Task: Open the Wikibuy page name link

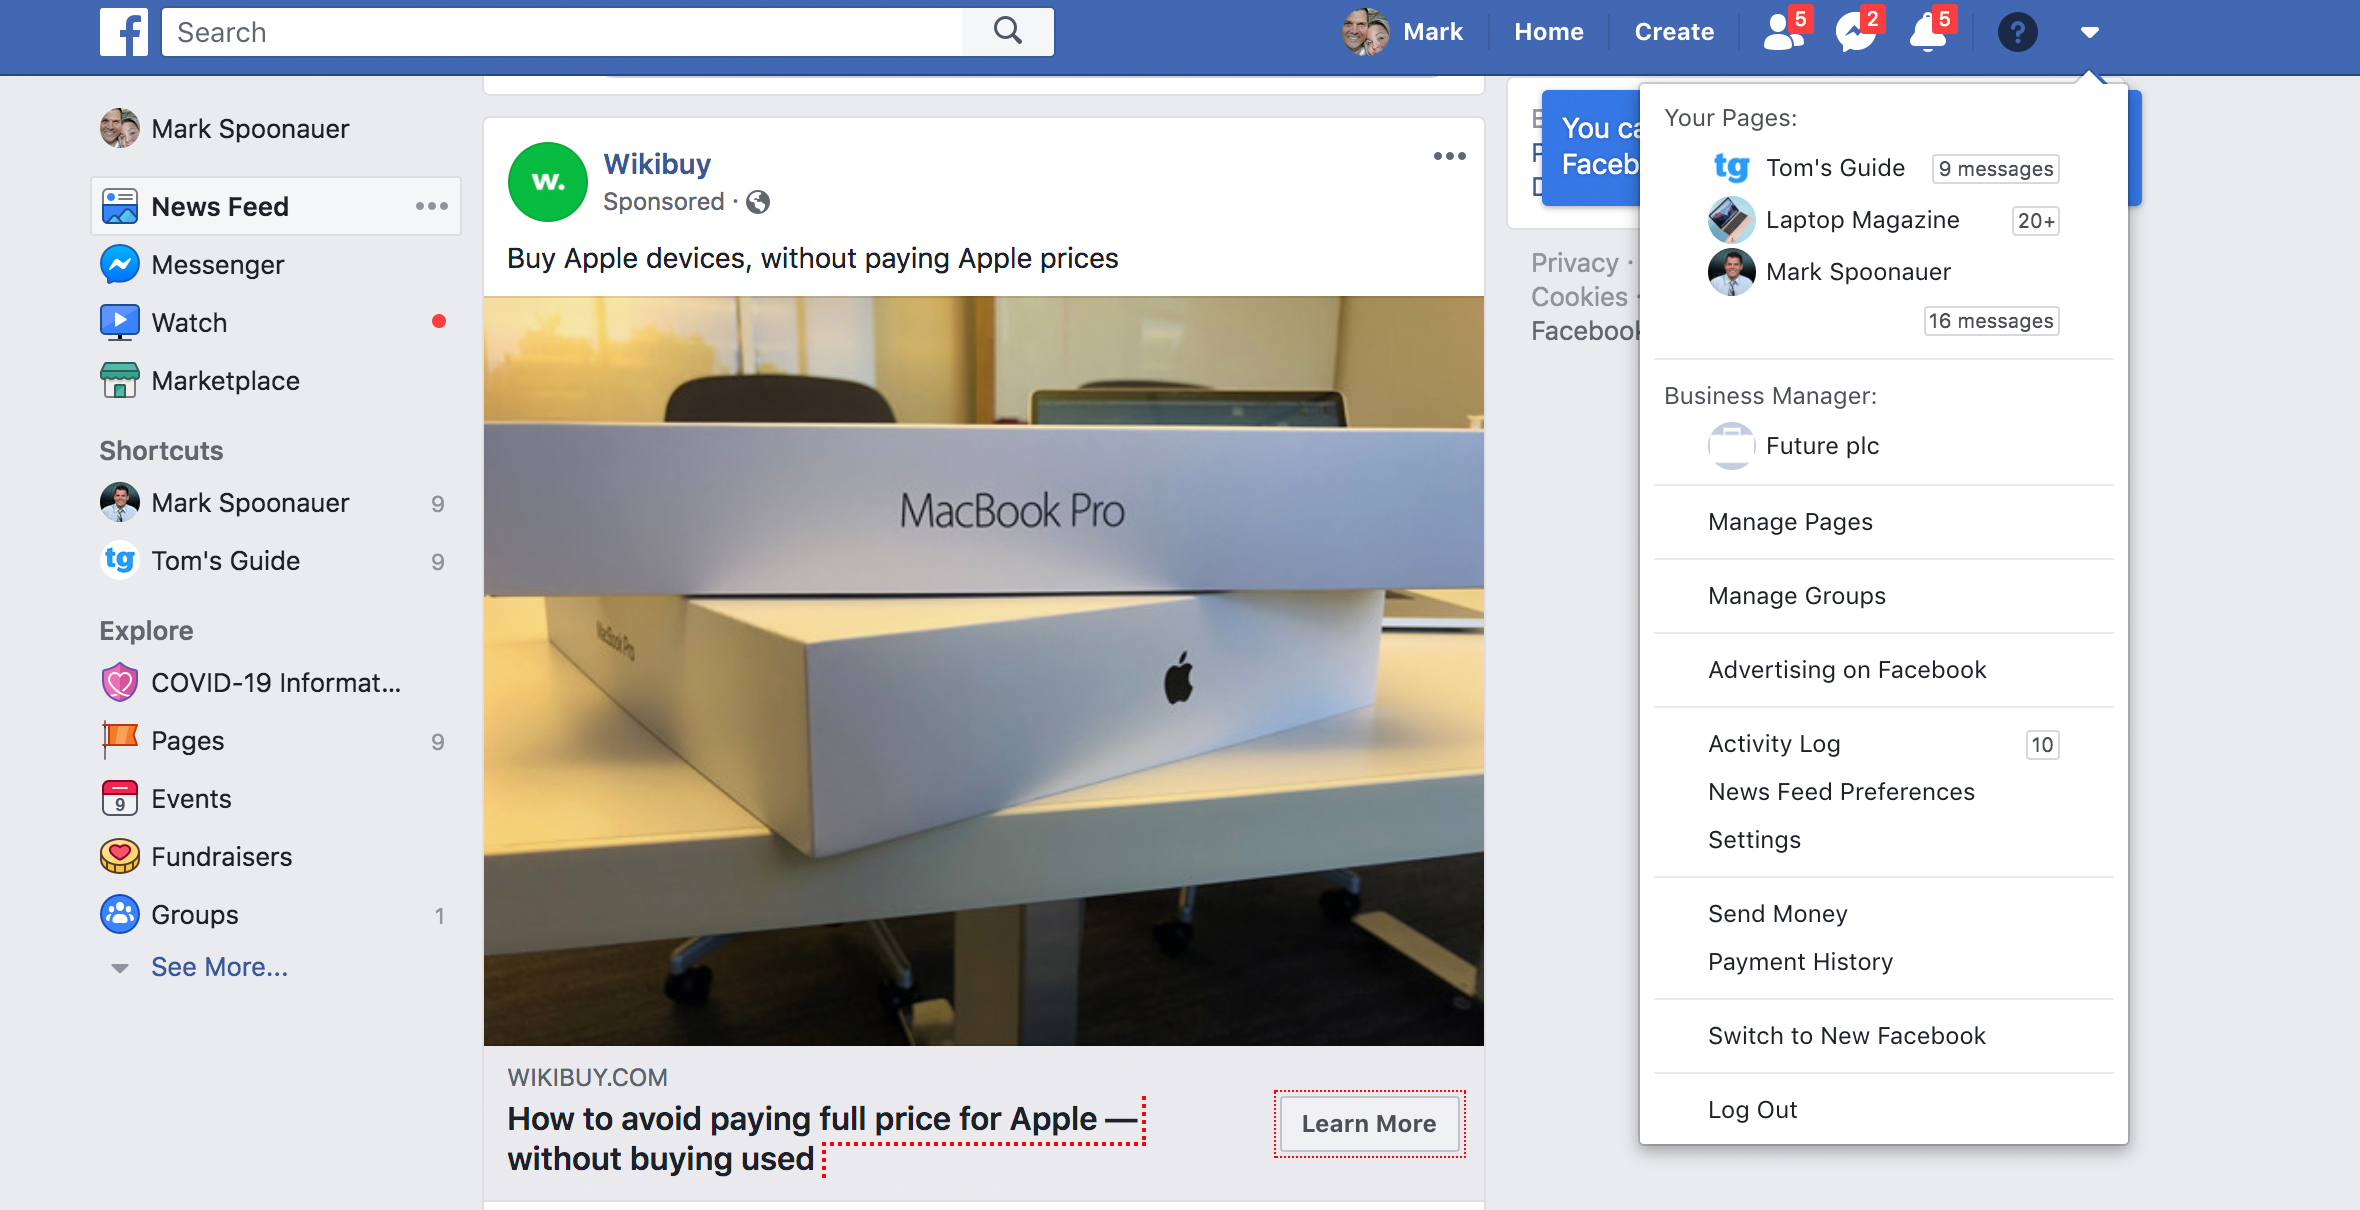Action: click(657, 164)
